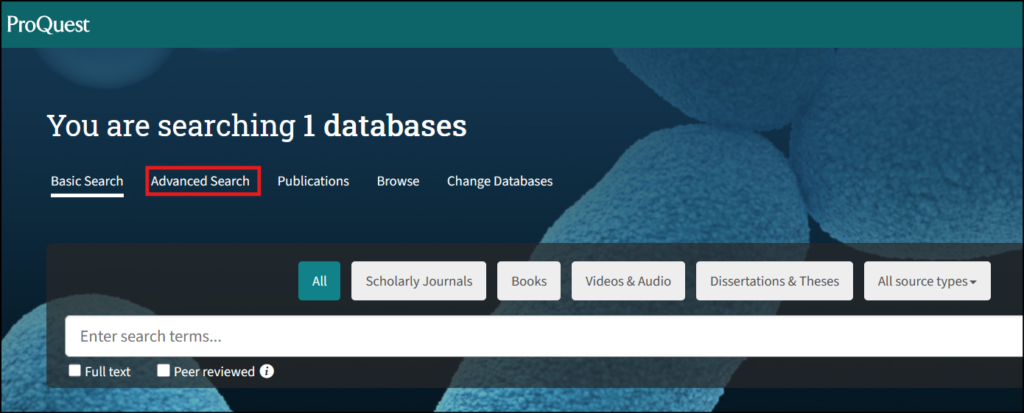
Task: Open the Publications tab
Action: pyautogui.click(x=313, y=181)
